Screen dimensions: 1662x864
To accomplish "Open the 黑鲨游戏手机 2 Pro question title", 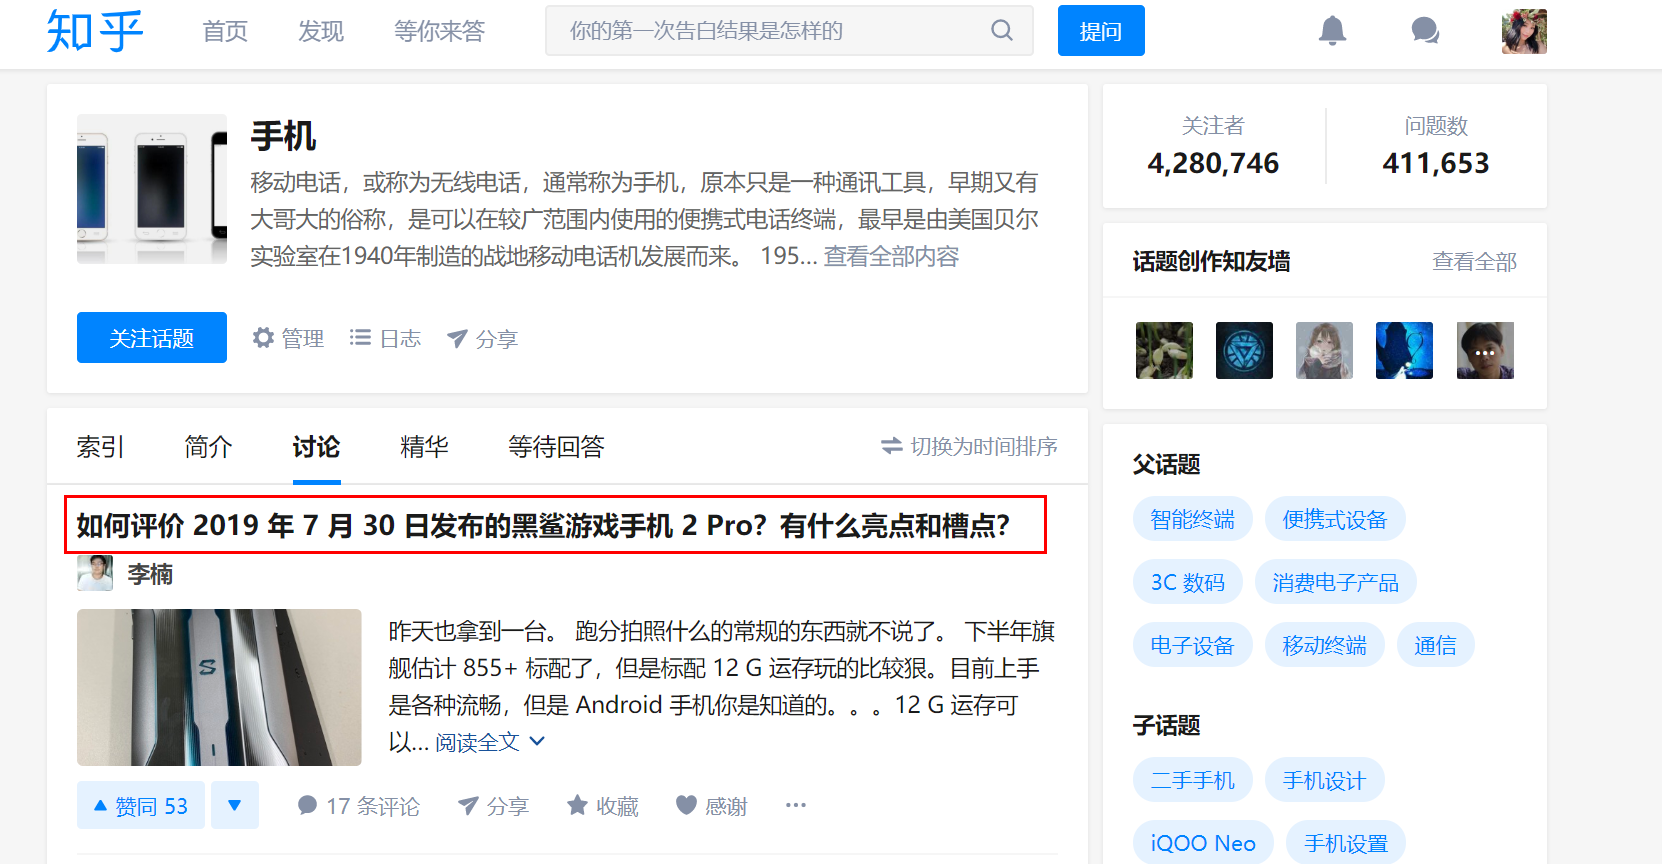I will 544,525.
